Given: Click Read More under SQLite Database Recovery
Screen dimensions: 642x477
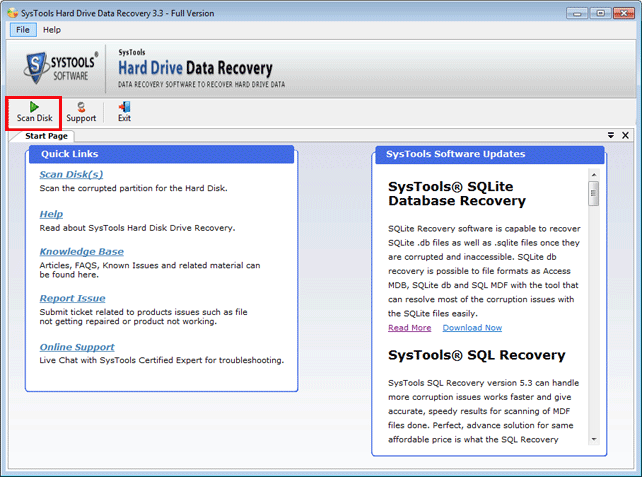Looking at the screenshot, I should click(409, 328).
